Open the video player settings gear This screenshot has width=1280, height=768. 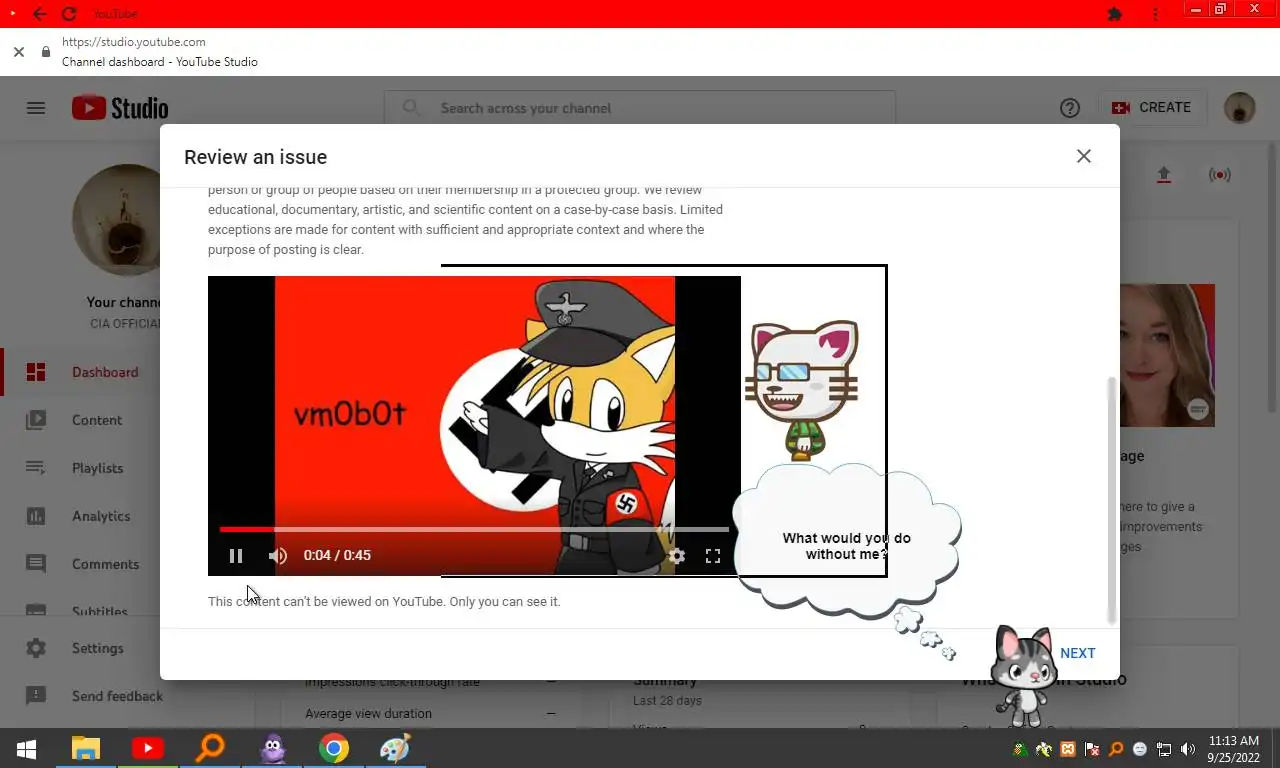[677, 556]
